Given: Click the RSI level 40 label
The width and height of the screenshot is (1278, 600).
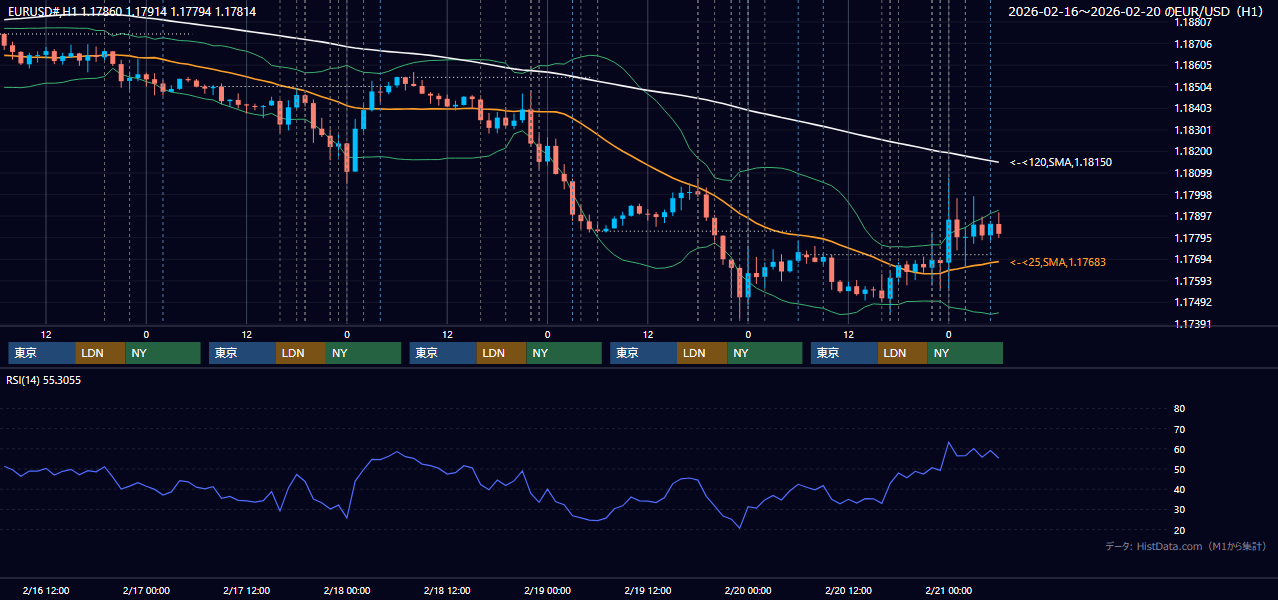Looking at the screenshot, I should (1179, 490).
